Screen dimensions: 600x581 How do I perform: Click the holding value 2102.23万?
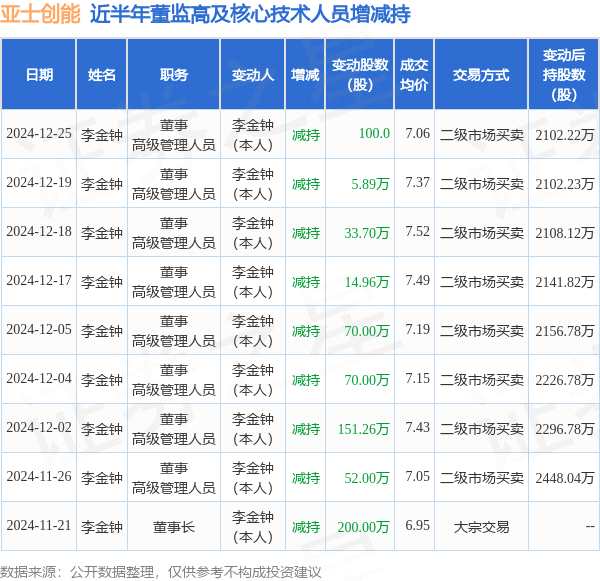click(564, 184)
